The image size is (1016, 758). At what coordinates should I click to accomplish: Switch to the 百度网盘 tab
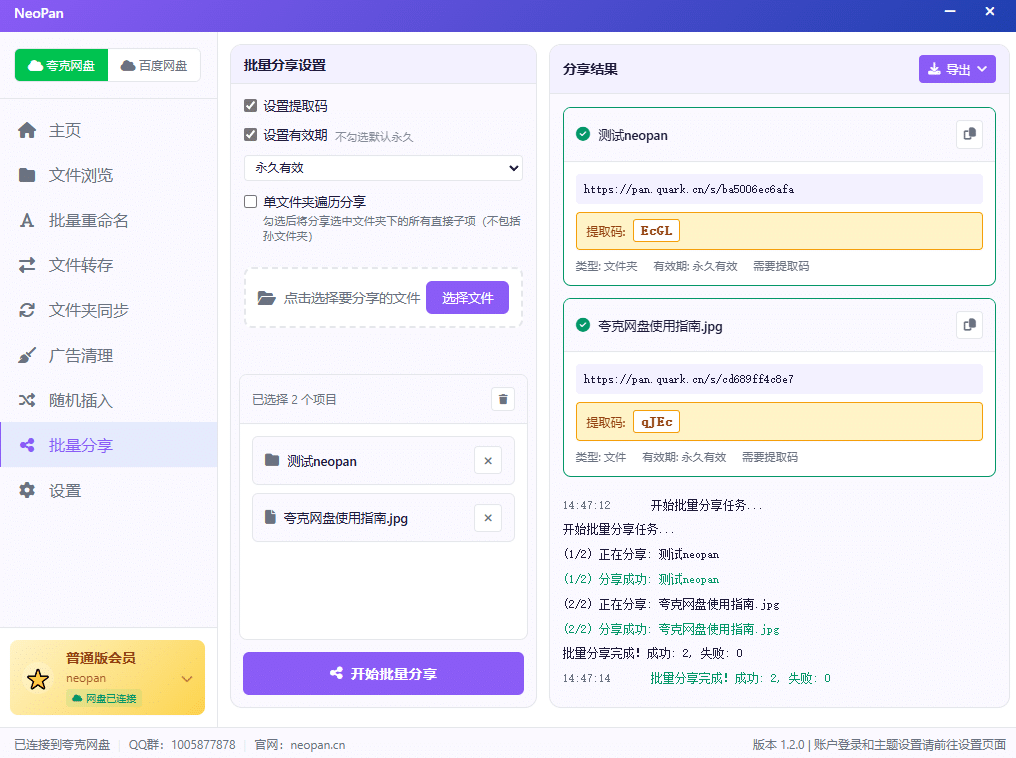(x=154, y=65)
